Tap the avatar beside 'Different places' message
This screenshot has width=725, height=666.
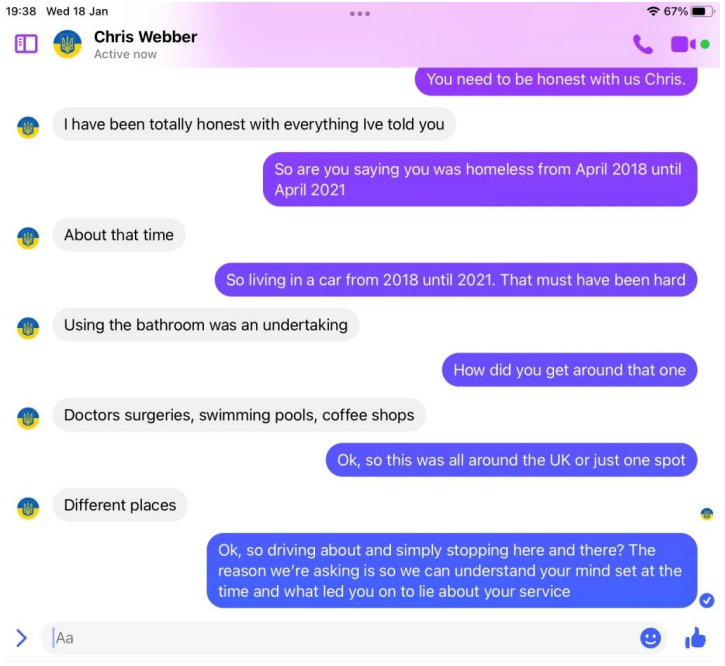tap(28, 508)
